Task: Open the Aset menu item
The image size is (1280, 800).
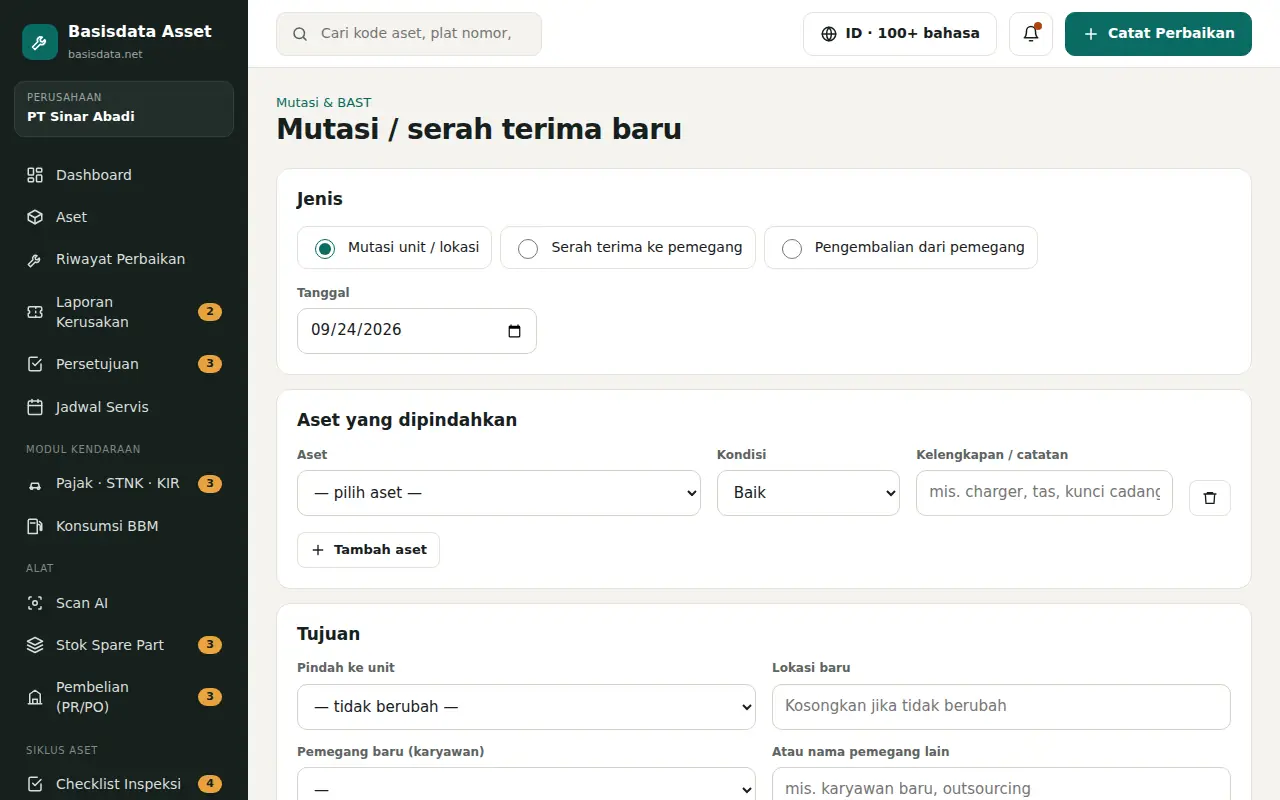Action: [124, 217]
